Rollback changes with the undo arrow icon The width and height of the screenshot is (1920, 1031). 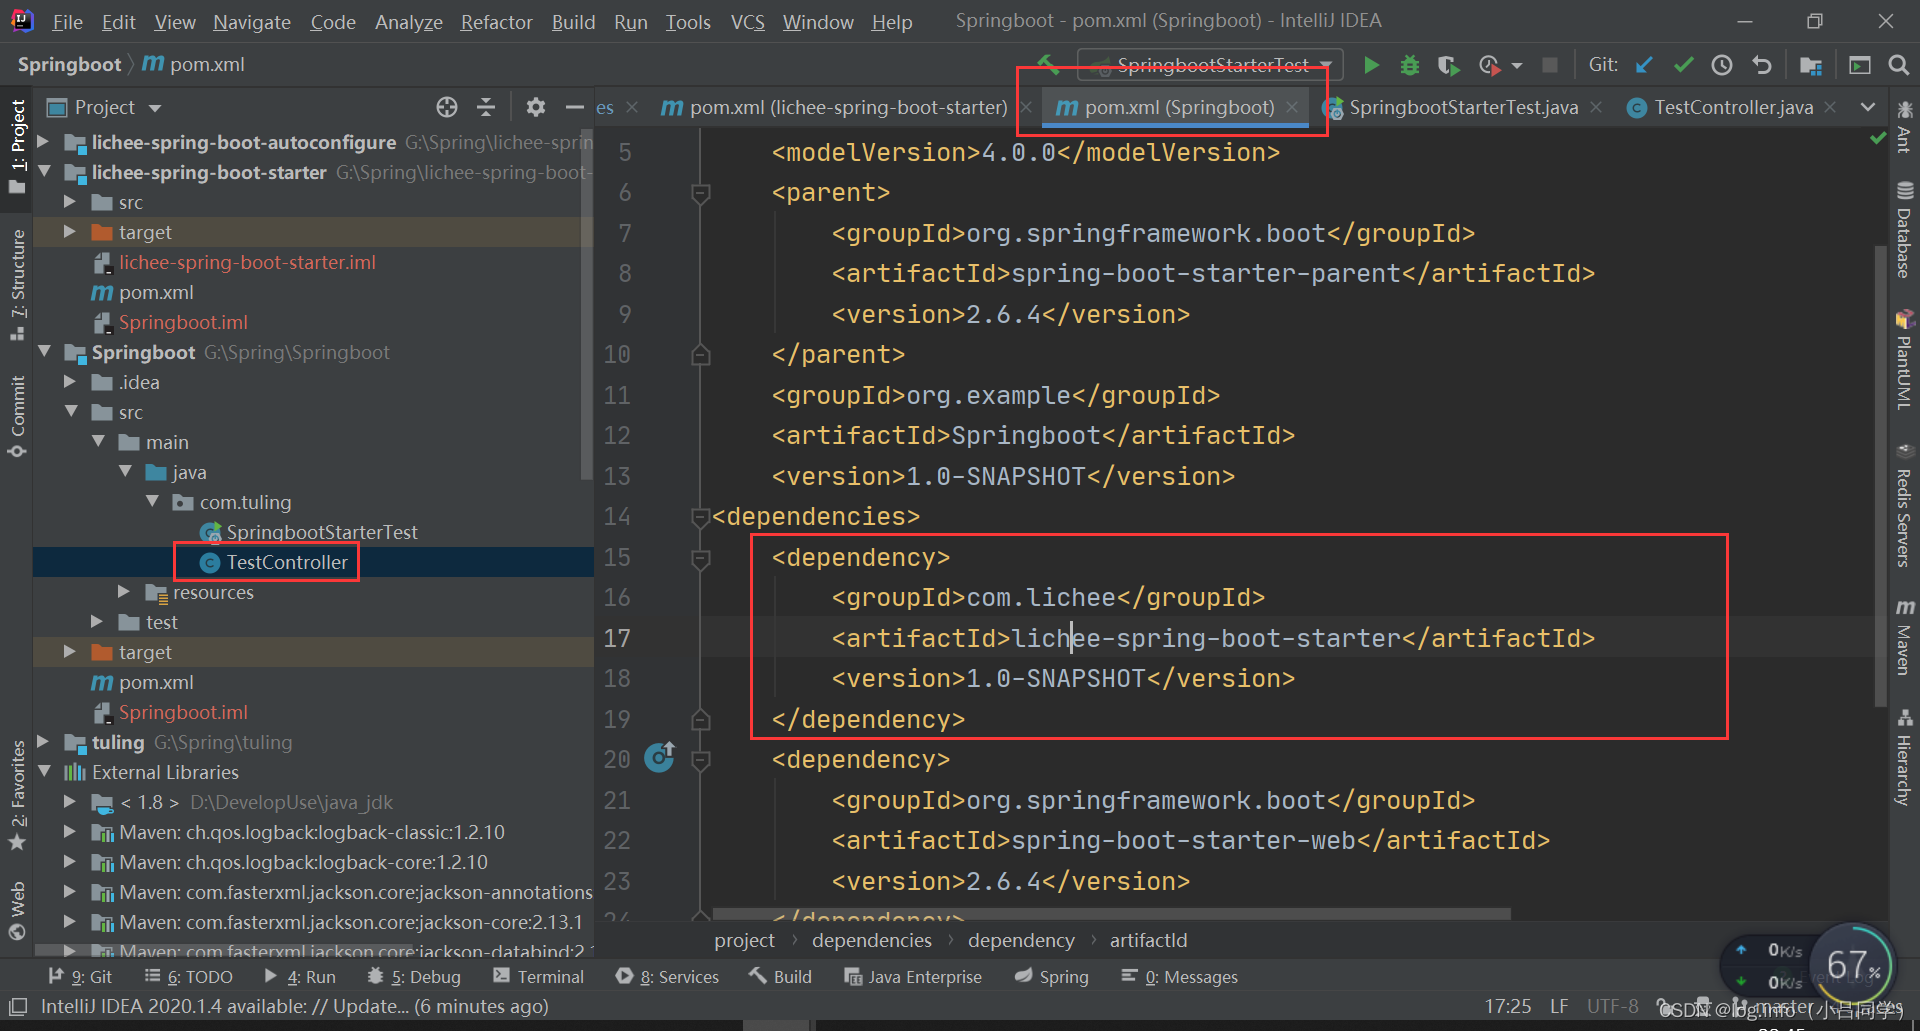click(x=1762, y=65)
